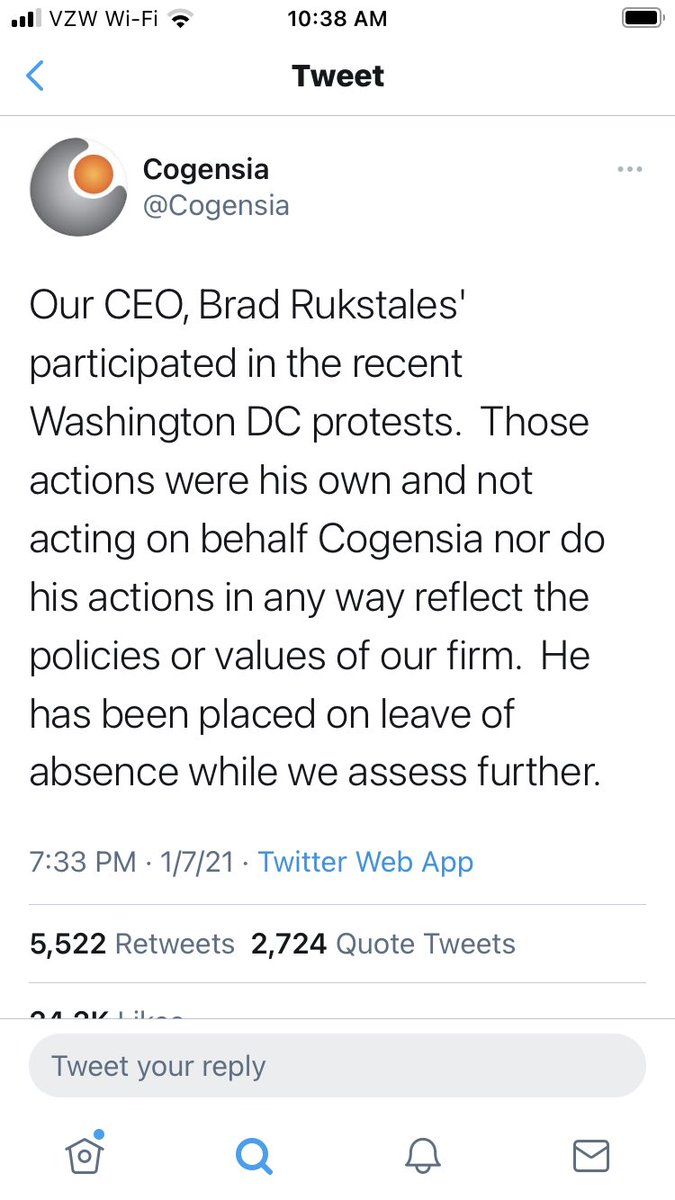View the 5,522 Retweets list
675x1200 pixels.
(132, 944)
